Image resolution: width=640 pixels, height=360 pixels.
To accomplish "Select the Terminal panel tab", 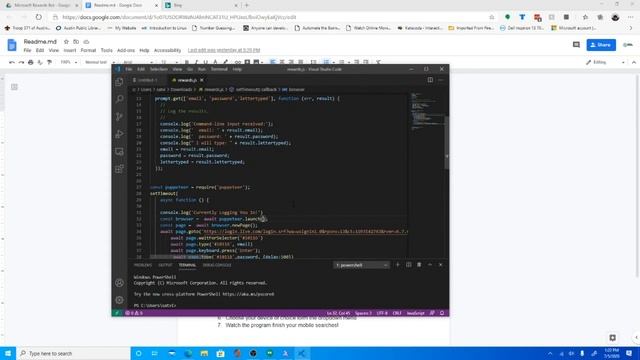I will coord(187,265).
